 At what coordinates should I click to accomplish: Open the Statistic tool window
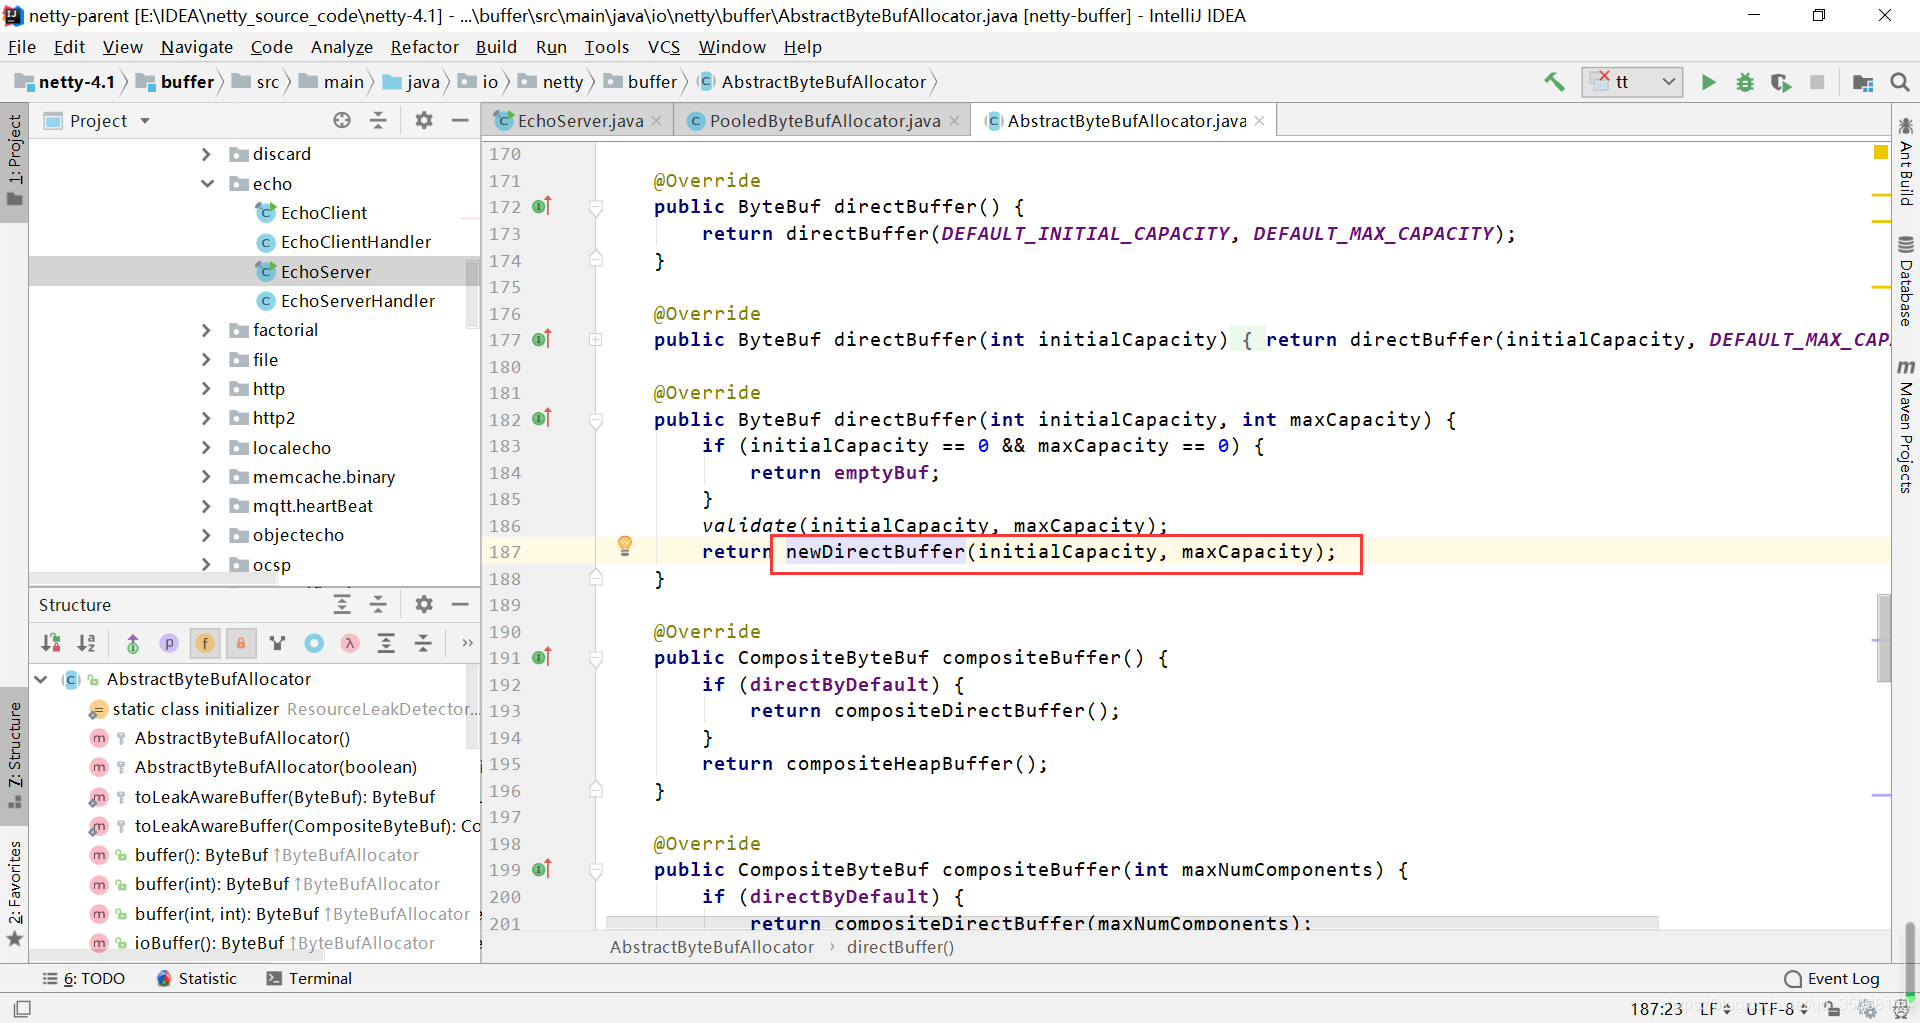pos(197,978)
